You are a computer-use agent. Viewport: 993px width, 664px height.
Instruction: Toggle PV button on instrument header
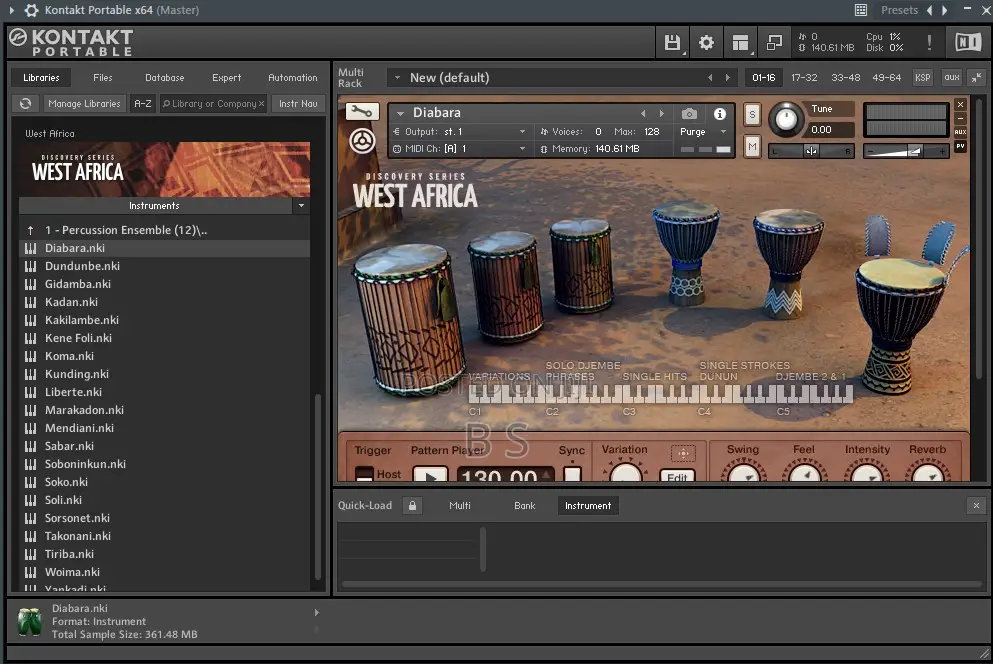pyautogui.click(x=961, y=146)
